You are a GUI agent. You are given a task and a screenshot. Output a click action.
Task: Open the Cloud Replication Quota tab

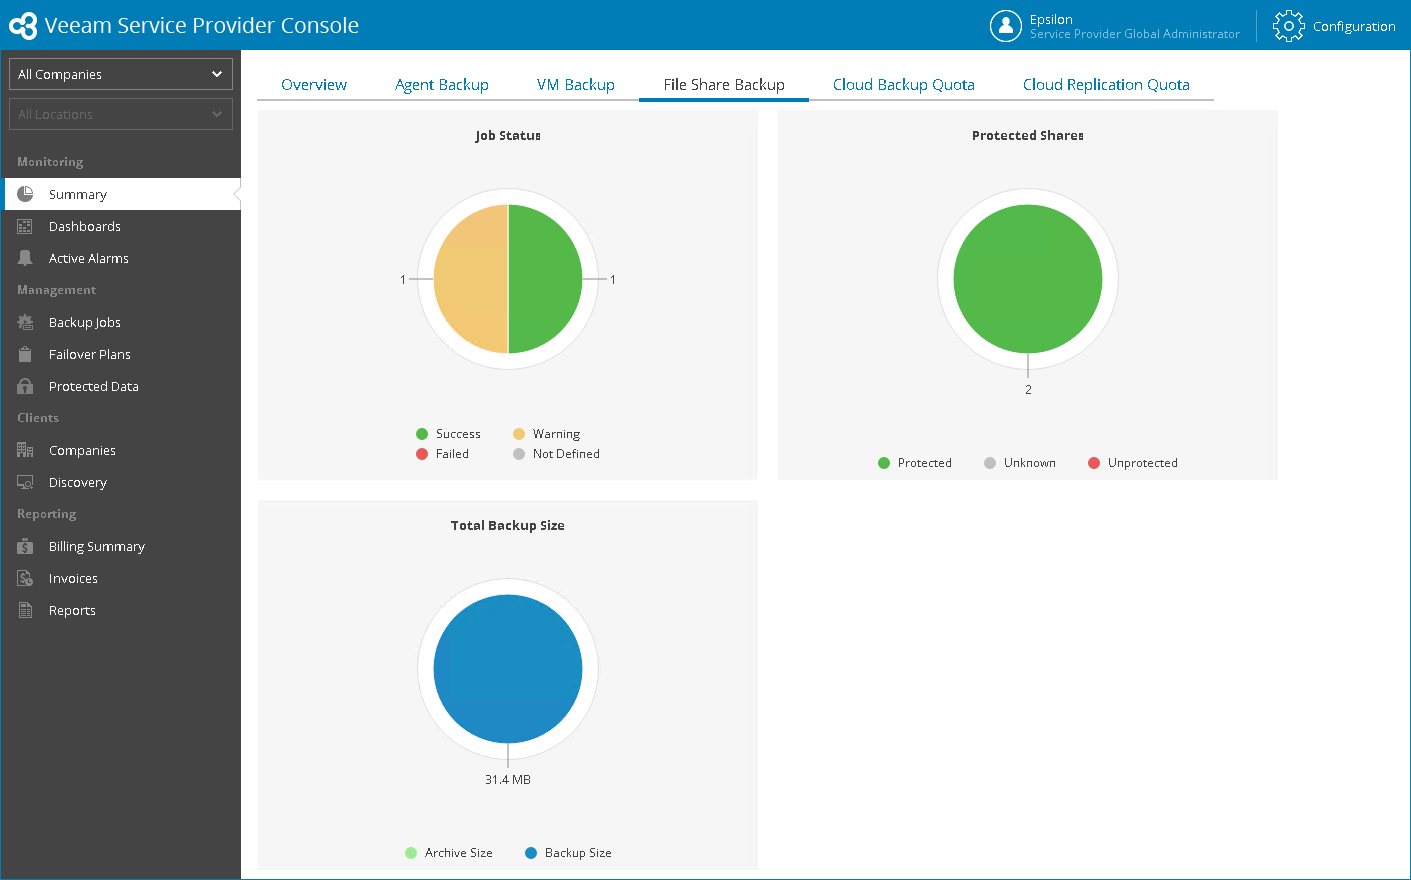point(1106,85)
